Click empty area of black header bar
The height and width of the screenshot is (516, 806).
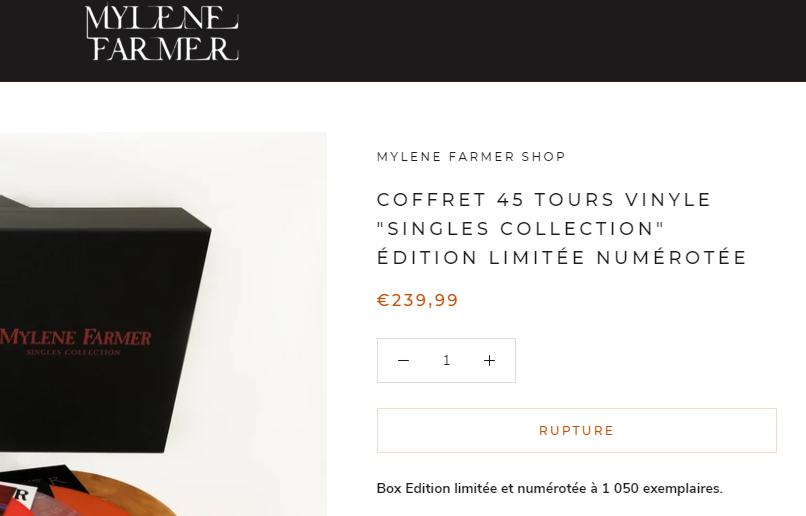(x=514, y=40)
